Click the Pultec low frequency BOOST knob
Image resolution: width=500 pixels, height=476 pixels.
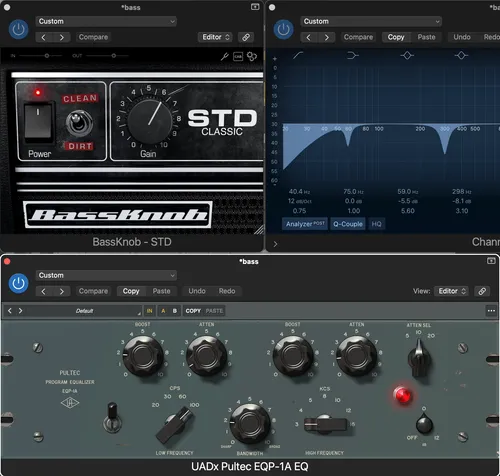pos(143,356)
